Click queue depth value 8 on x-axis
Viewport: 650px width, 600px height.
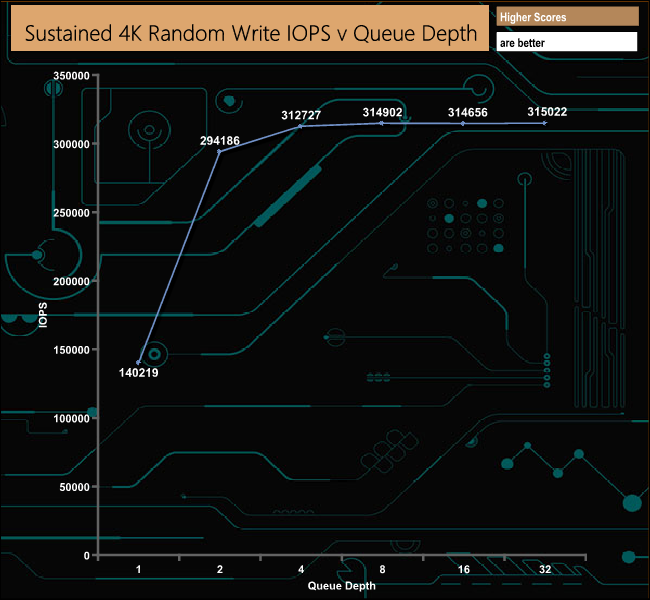tap(382, 569)
